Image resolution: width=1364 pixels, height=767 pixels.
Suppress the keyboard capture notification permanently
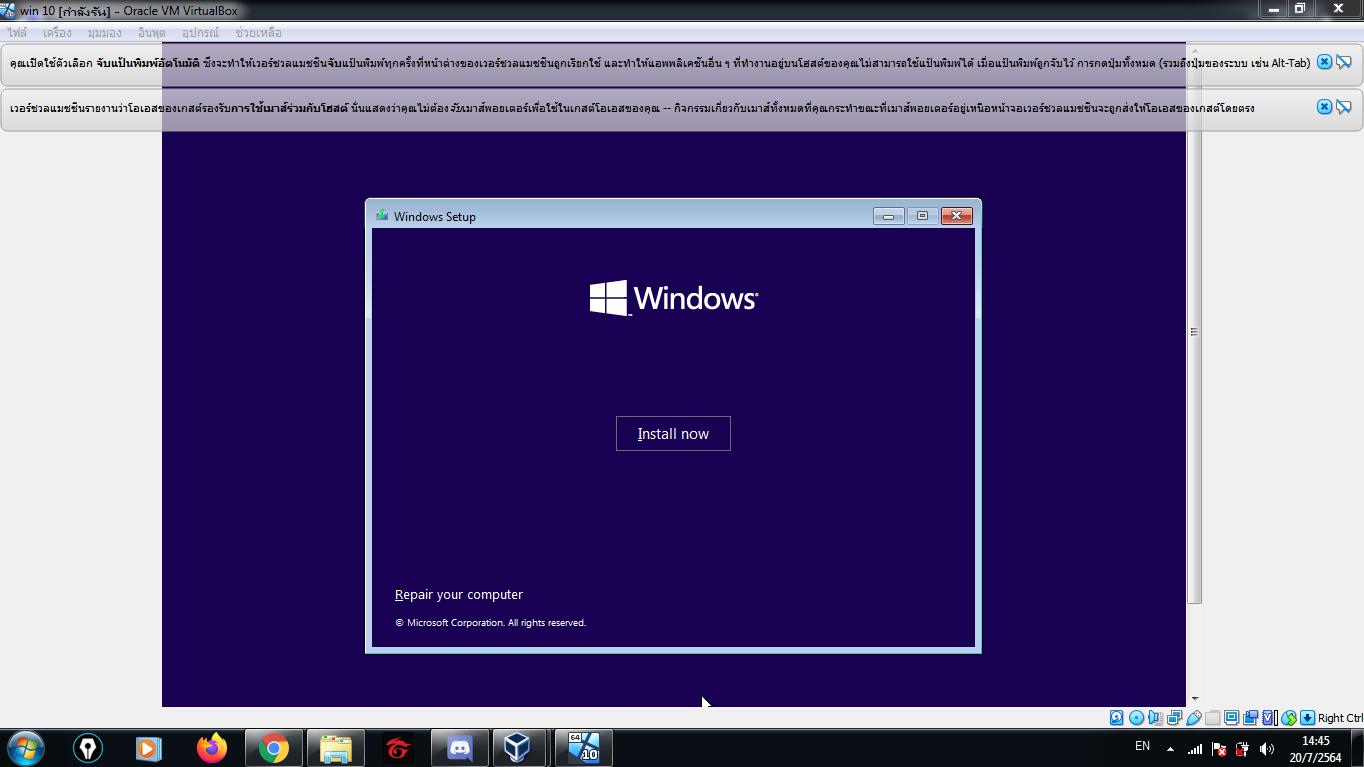pos(1344,62)
